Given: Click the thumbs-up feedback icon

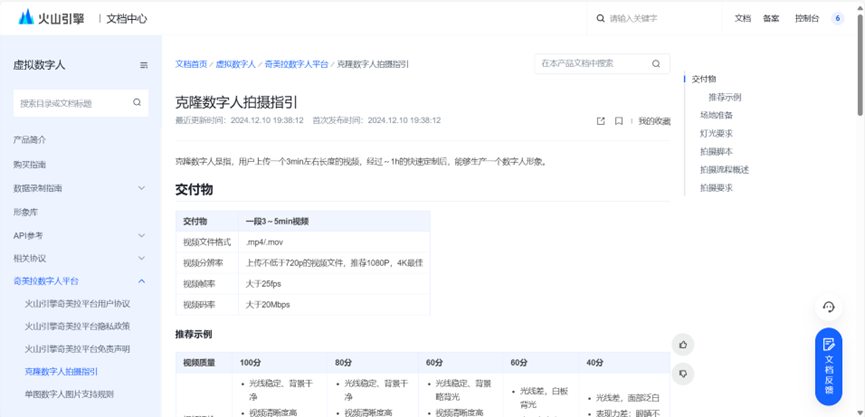Looking at the screenshot, I should tap(683, 344).
